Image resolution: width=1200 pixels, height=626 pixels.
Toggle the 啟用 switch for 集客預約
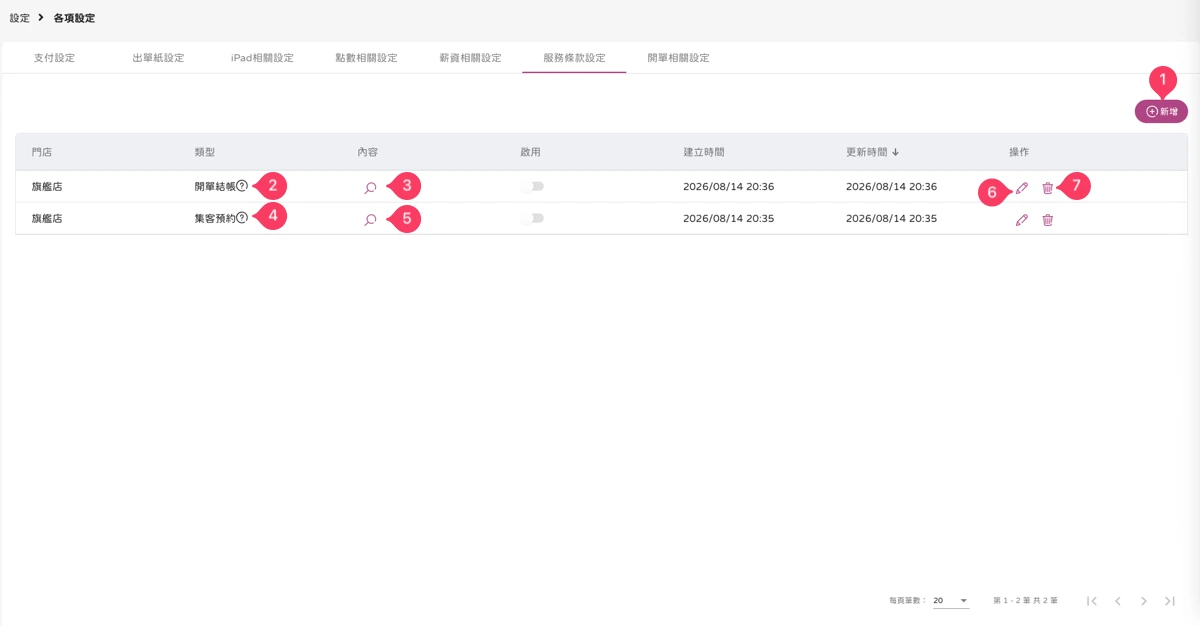(x=532, y=218)
